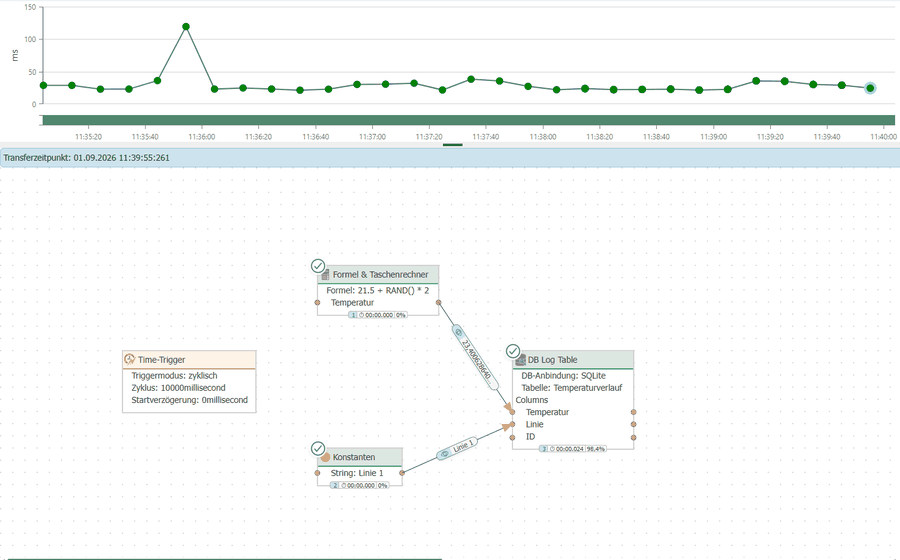Select the first data point at chart's left edge
This screenshot has width=900, height=560.
coord(44,85)
